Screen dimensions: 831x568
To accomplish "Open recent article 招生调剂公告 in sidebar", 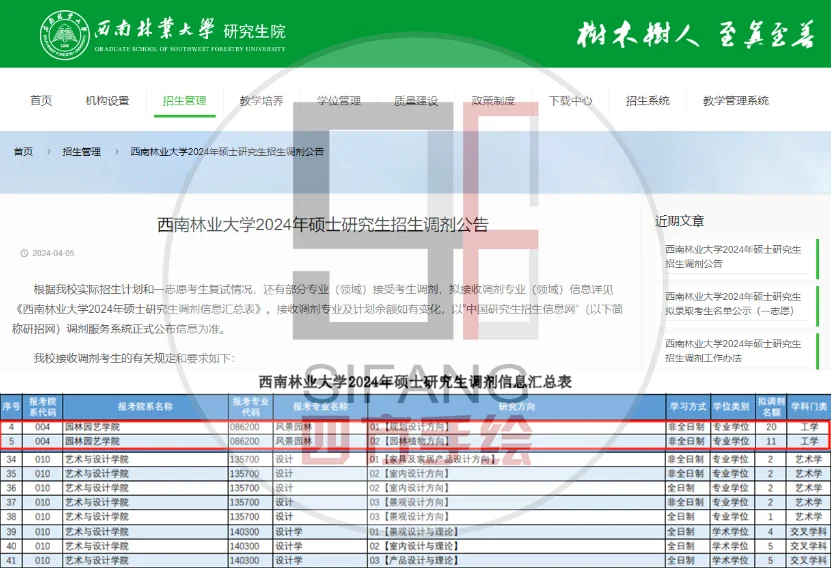I will pyautogui.click(x=733, y=256).
